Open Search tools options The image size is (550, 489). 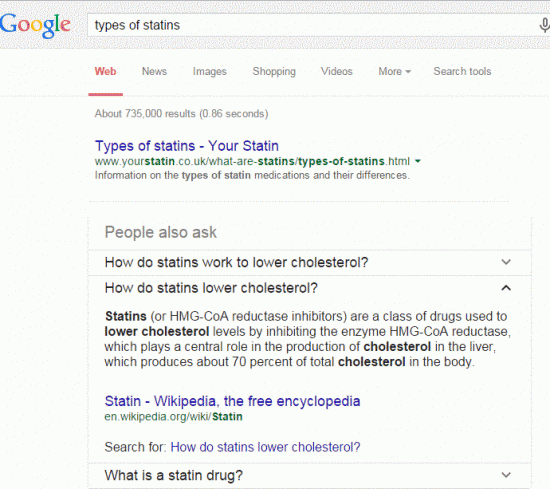click(462, 72)
